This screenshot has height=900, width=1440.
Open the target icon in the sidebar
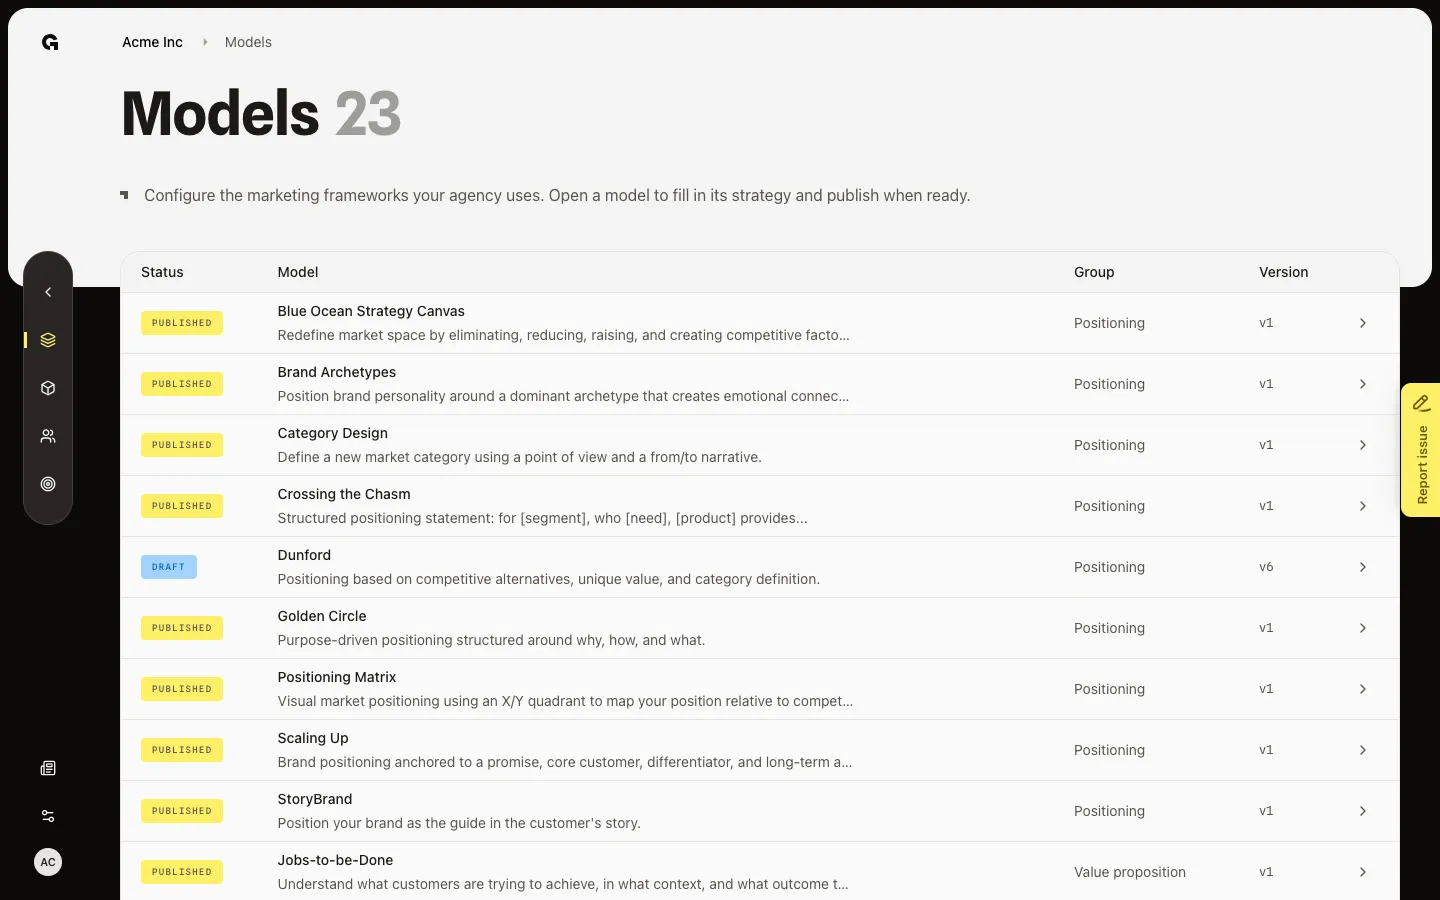click(x=48, y=484)
